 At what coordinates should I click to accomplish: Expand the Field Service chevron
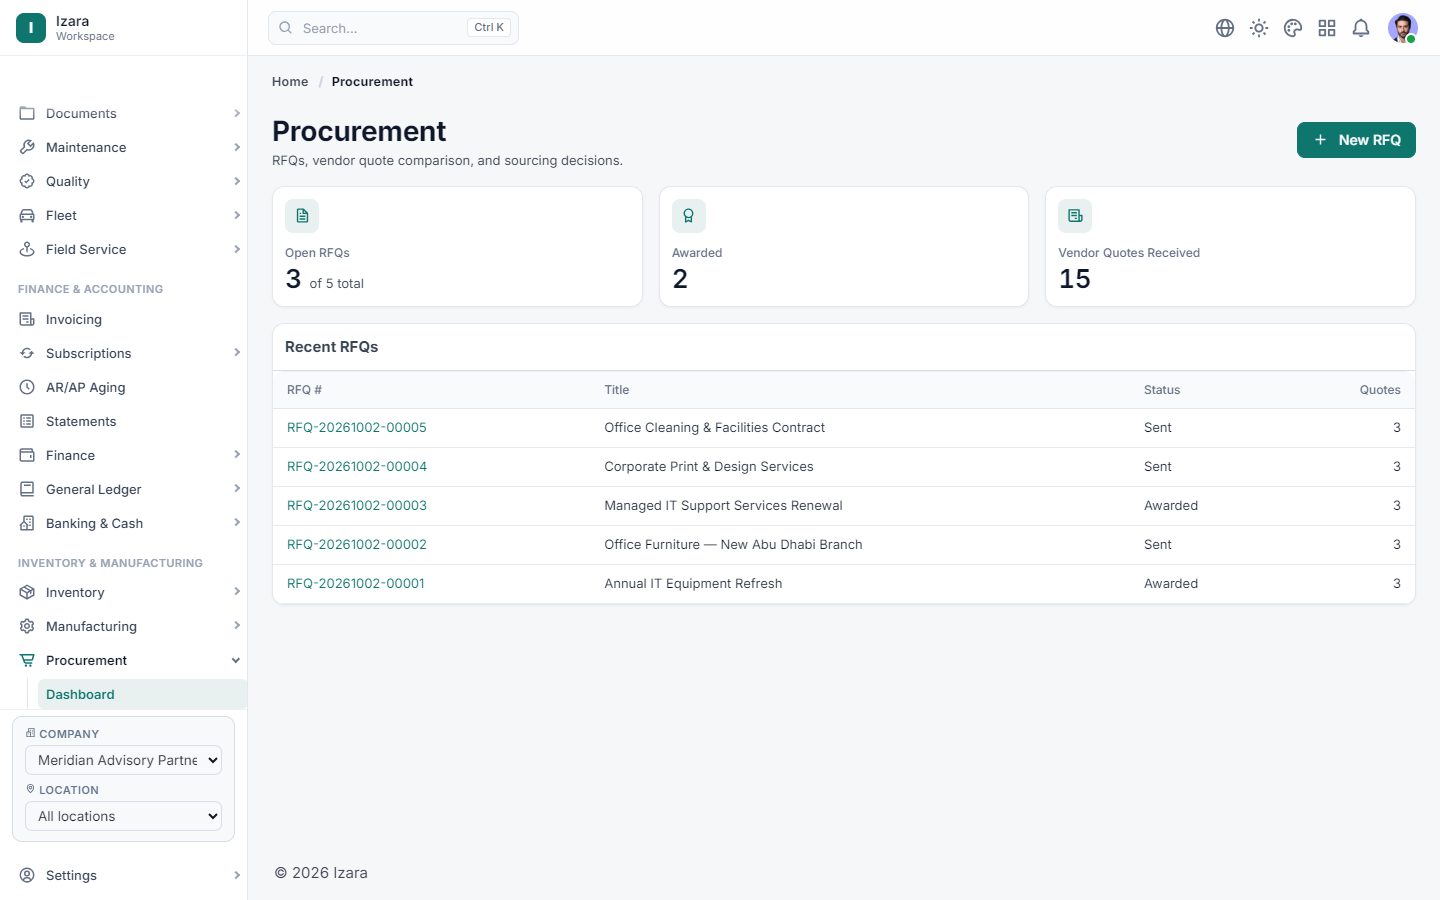point(237,249)
